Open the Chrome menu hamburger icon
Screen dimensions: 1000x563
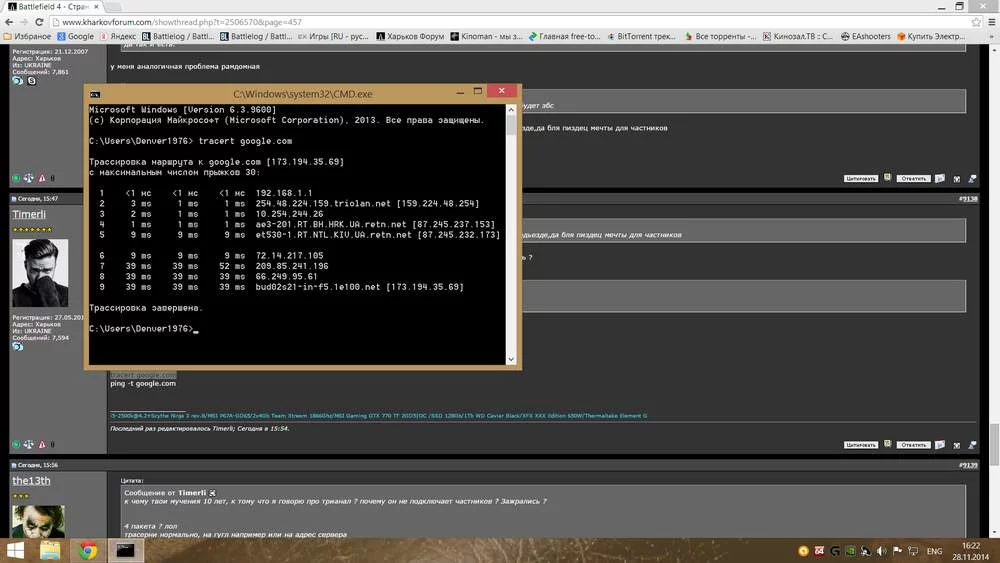992,22
